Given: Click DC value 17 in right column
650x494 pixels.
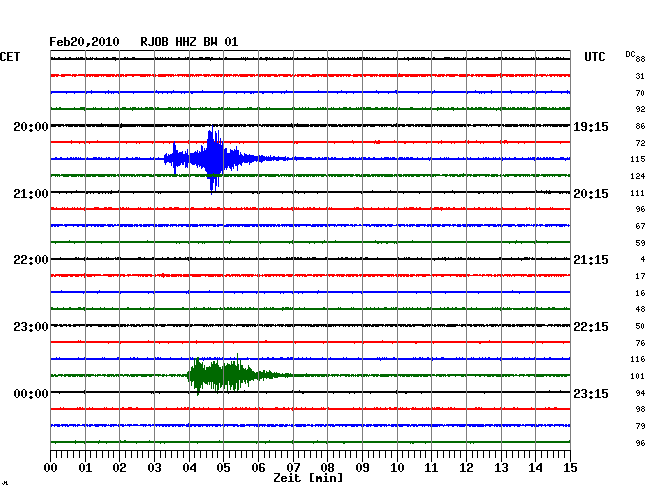Looking at the screenshot, I should click(x=640, y=276).
